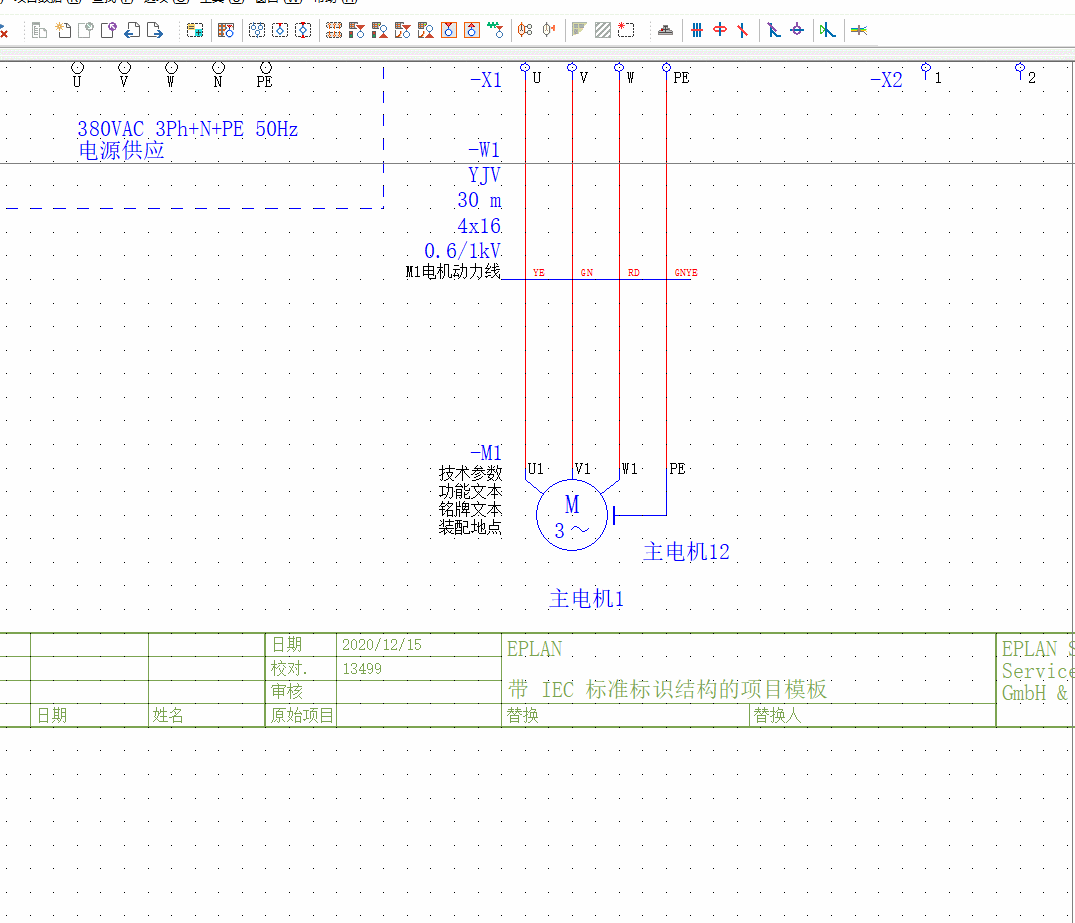Click the greyed copy pages icon
The width and height of the screenshot is (1075, 923).
[x=39, y=30]
